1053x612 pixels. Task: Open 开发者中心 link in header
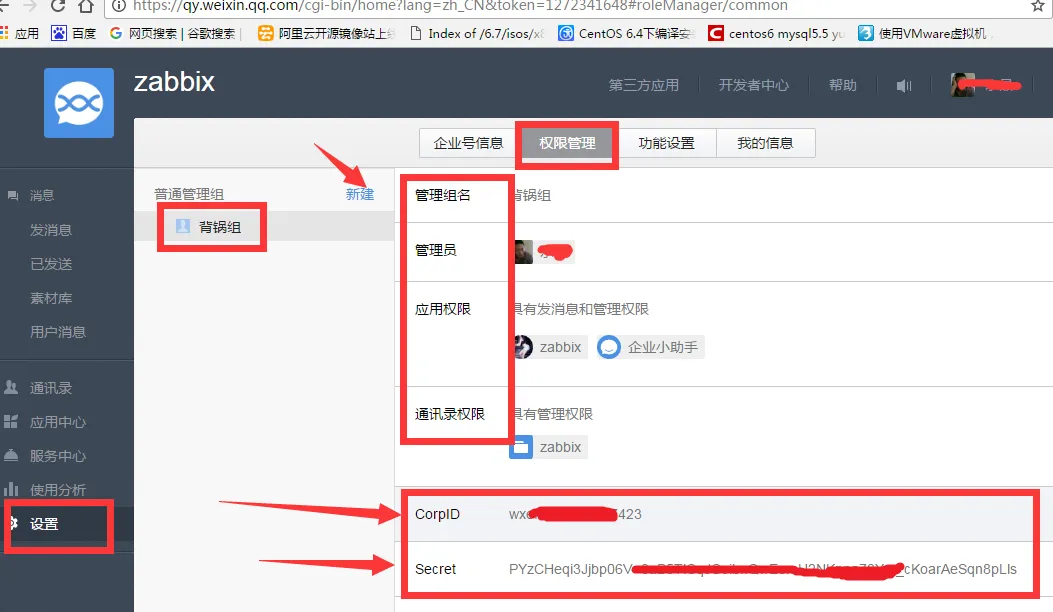click(x=753, y=85)
